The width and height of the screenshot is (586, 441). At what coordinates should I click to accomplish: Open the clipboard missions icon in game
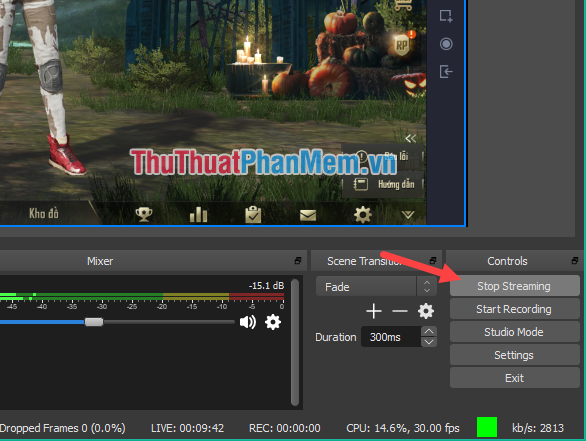pos(253,215)
